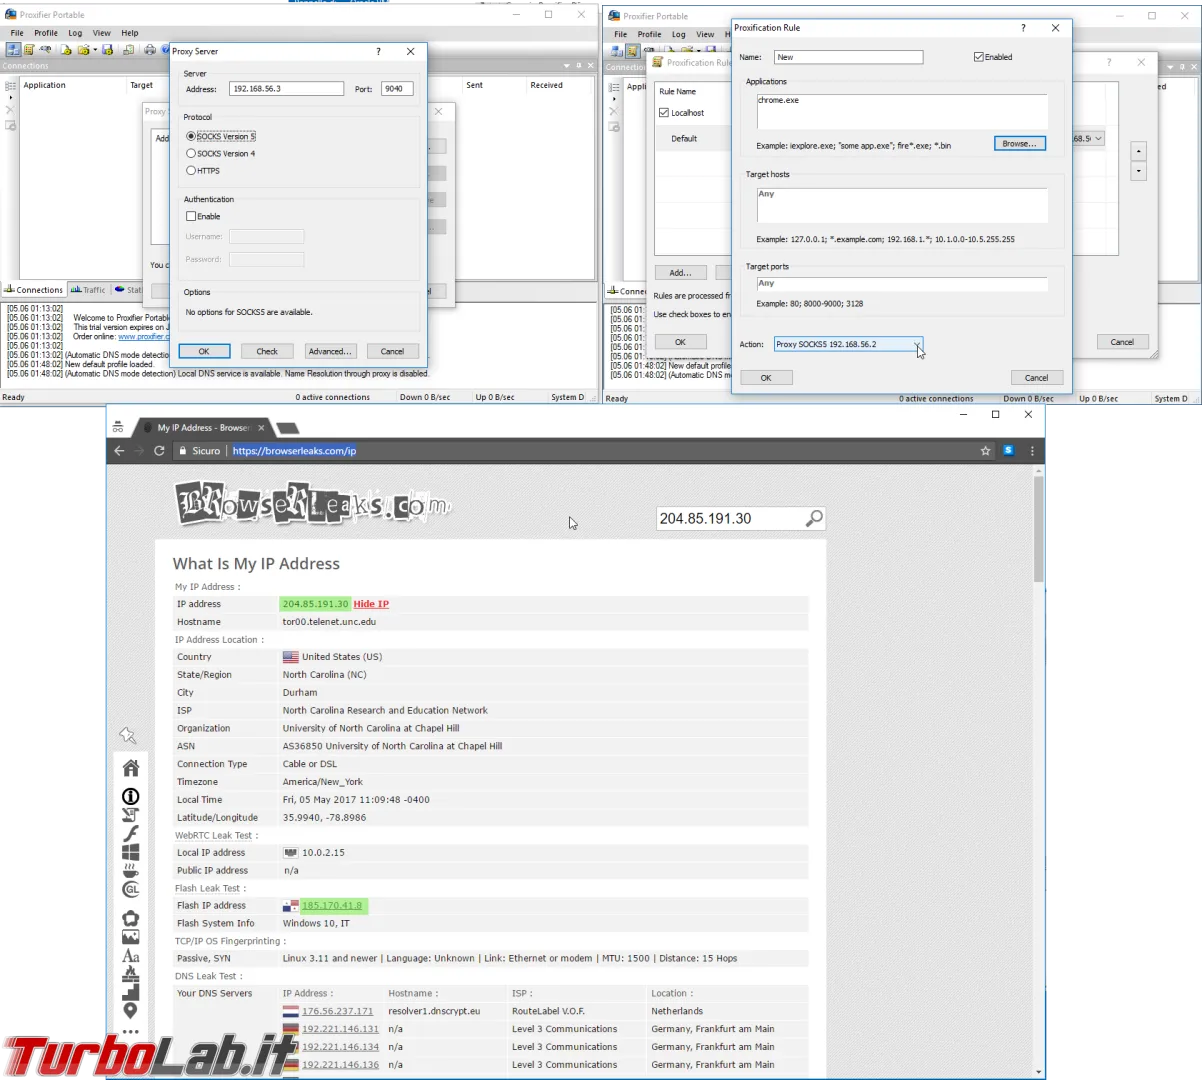Click Browse... for applications
The height and width of the screenshot is (1080, 1202).
point(1020,144)
